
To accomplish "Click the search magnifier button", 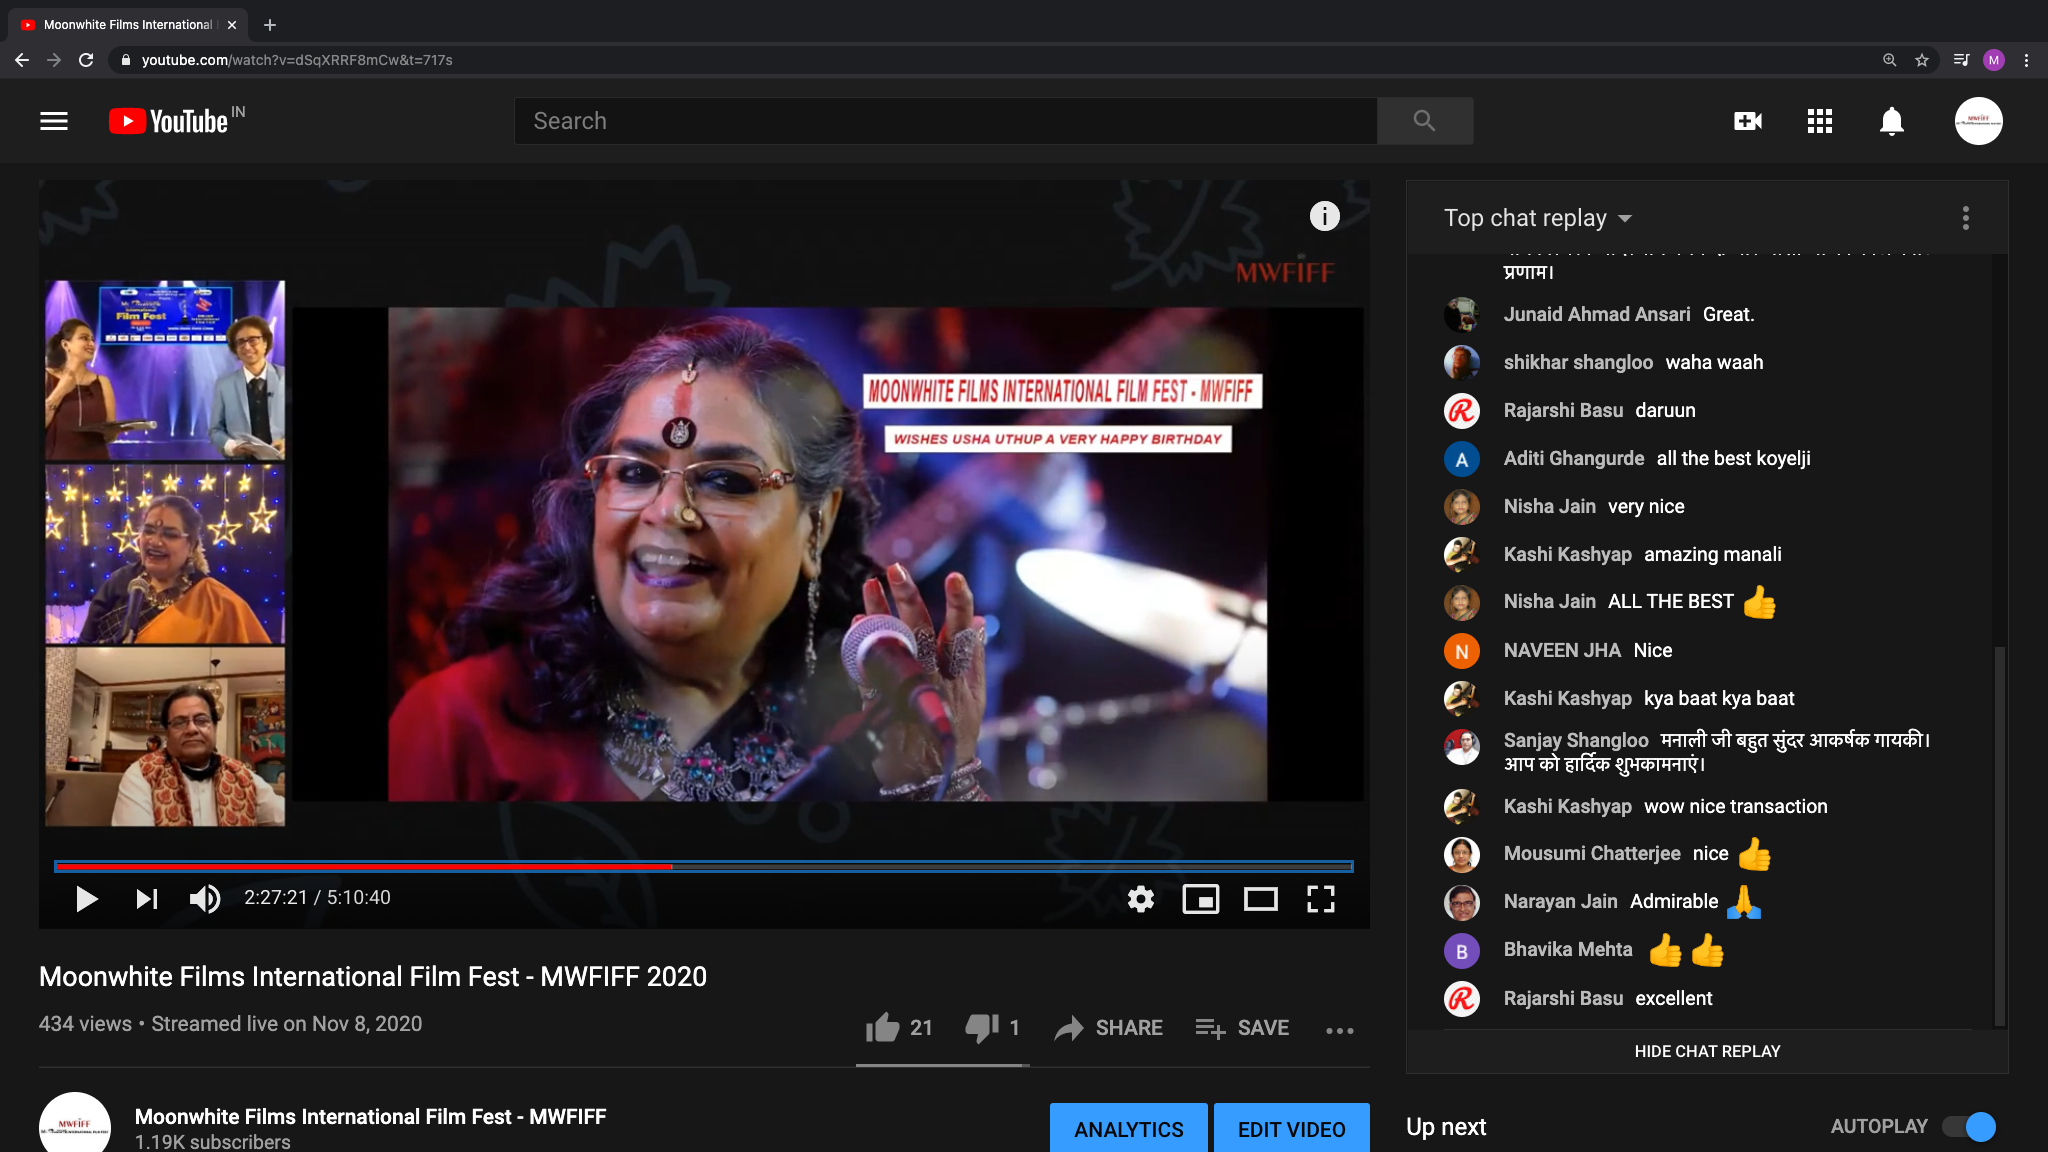I will tap(1425, 121).
